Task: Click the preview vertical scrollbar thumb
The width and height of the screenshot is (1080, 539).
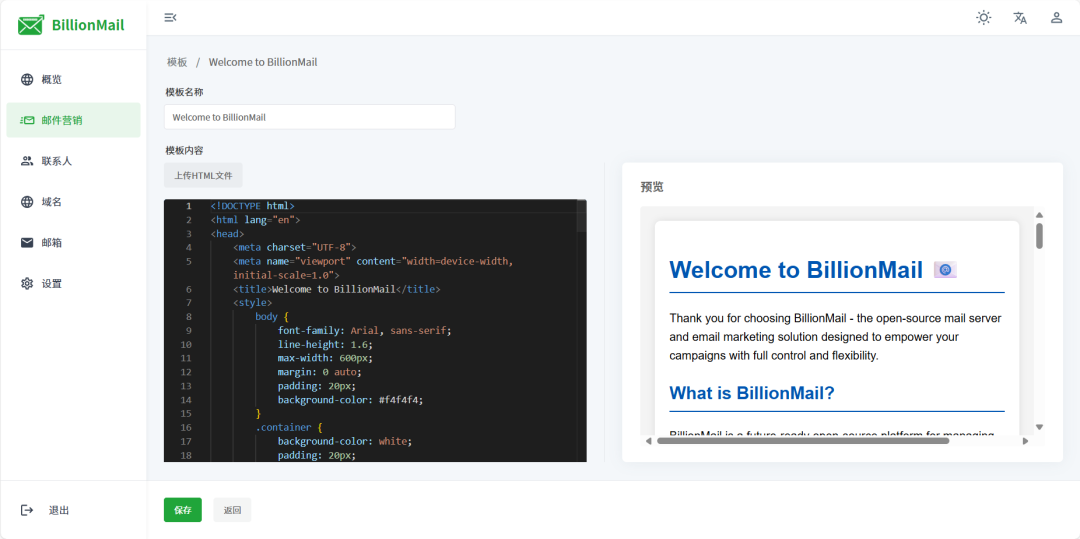Action: pos(1039,235)
